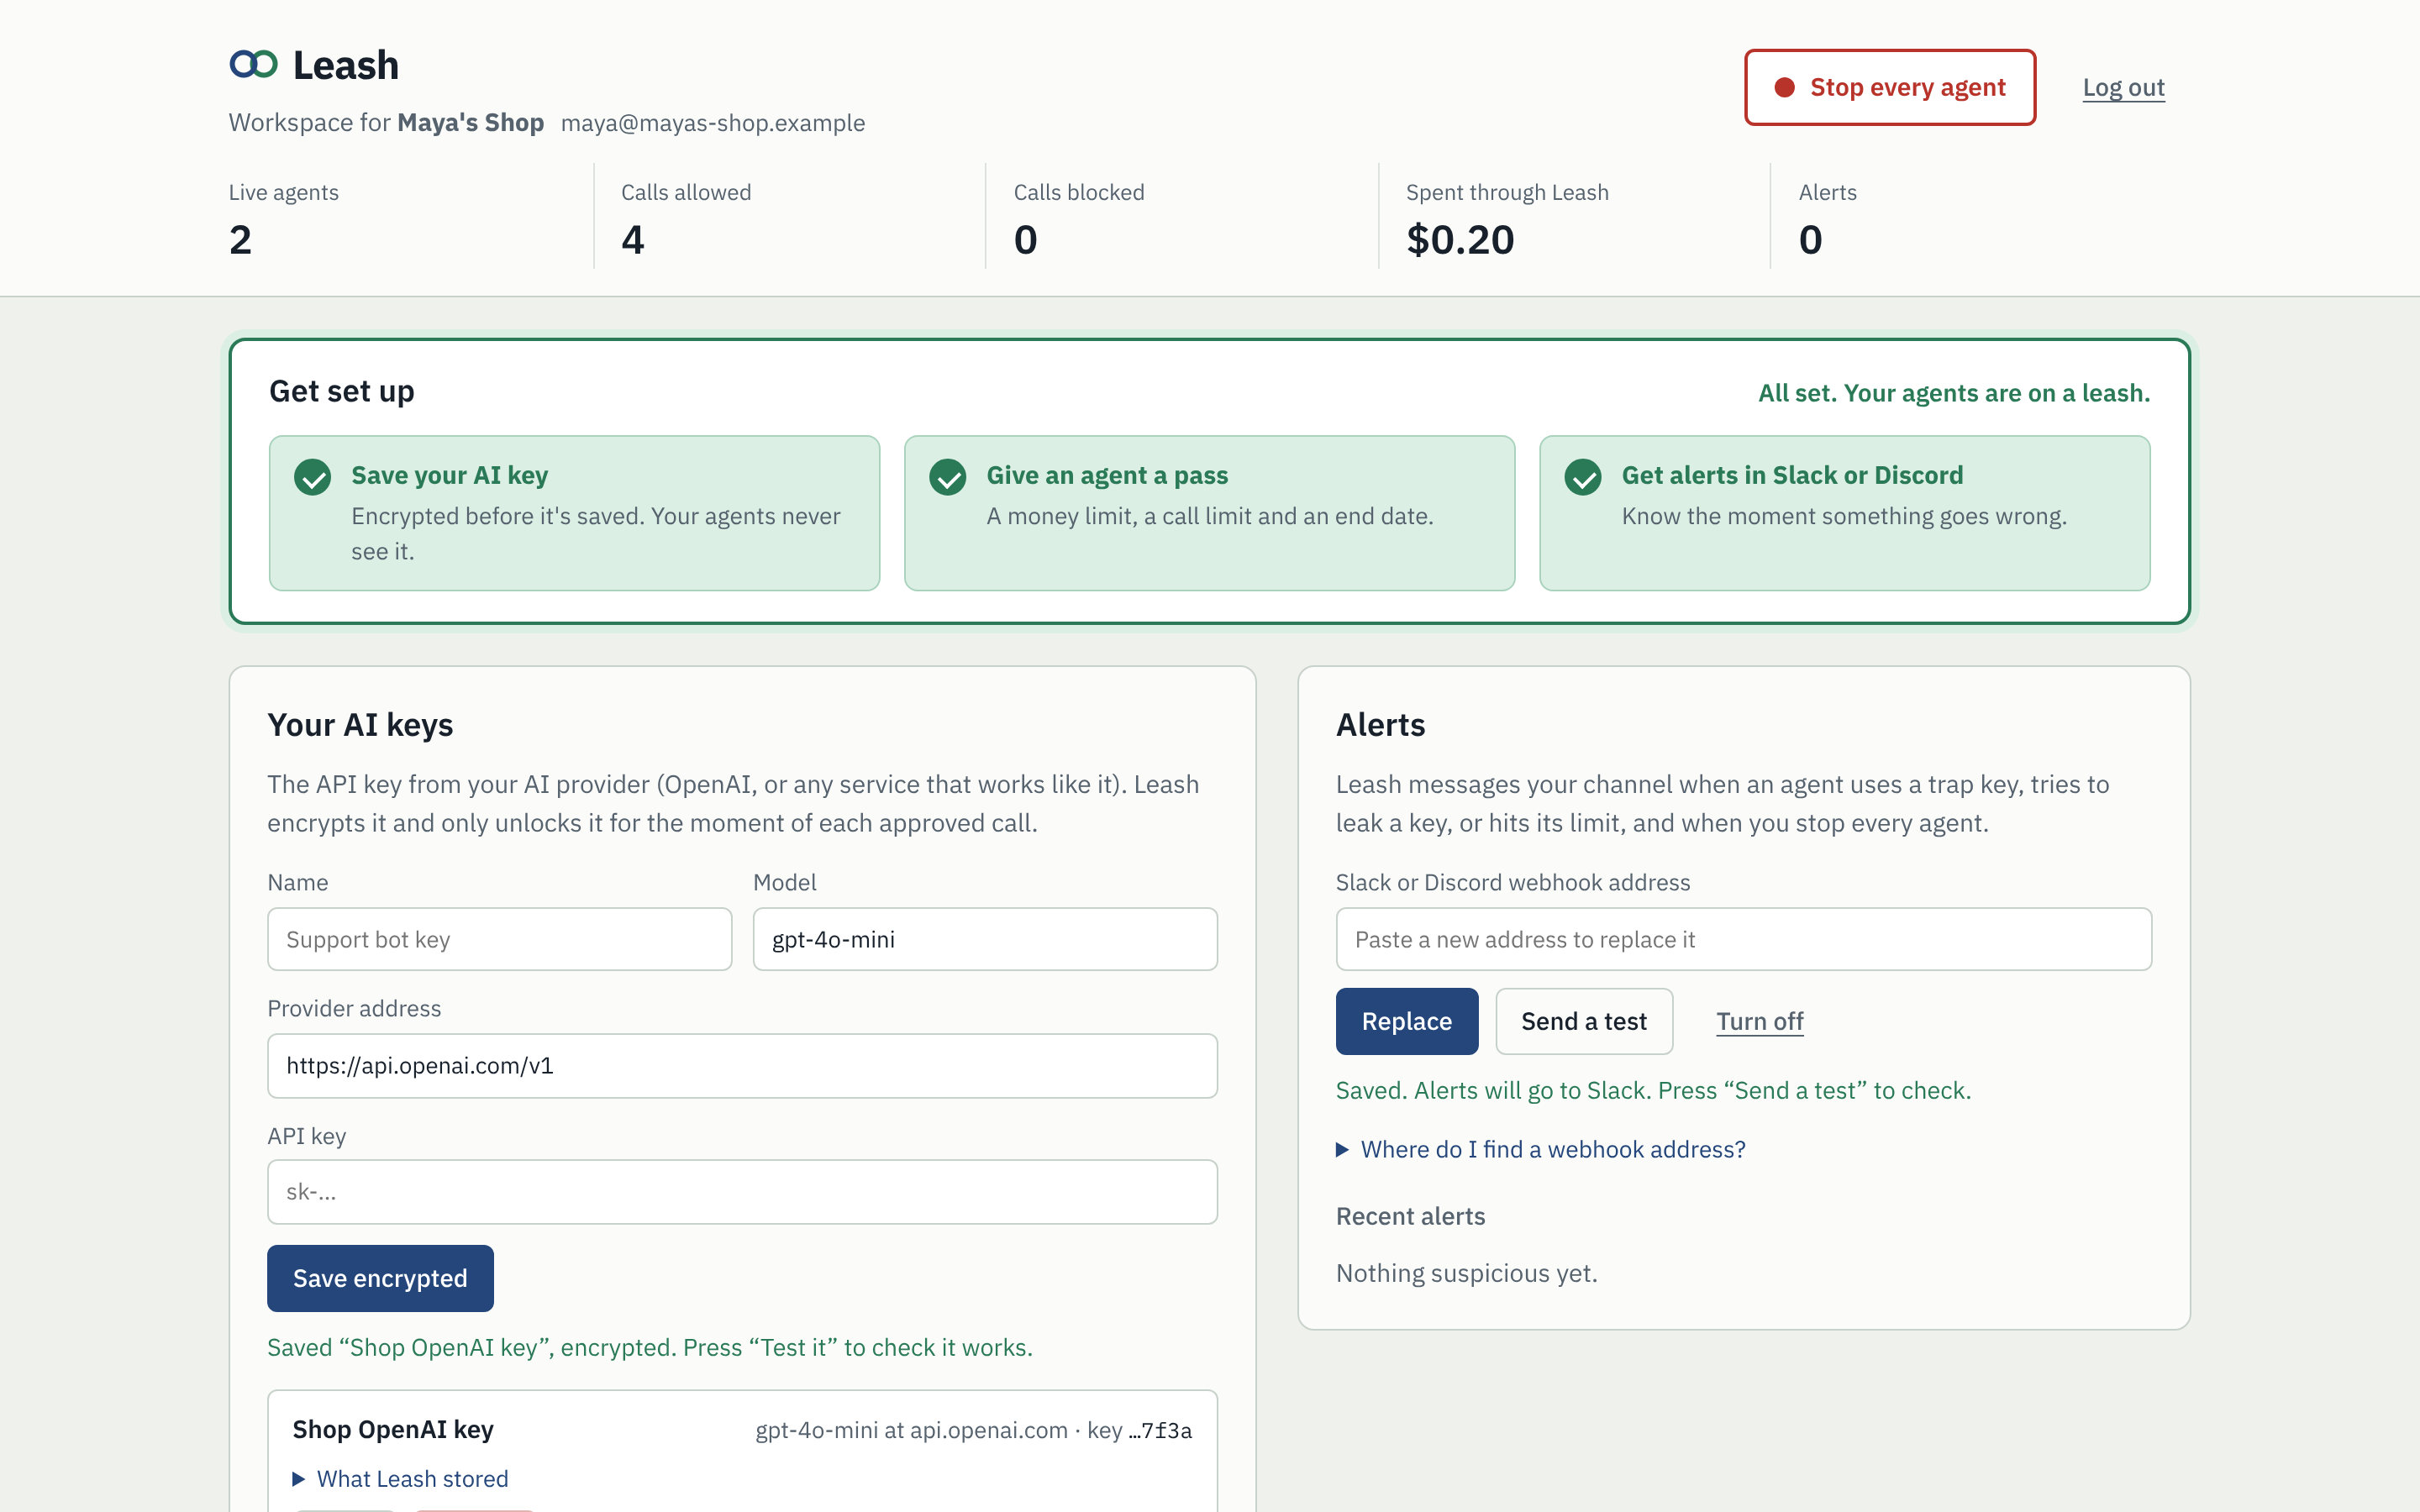Stop every agent now
Image resolution: width=2420 pixels, height=1512 pixels.
point(1890,88)
